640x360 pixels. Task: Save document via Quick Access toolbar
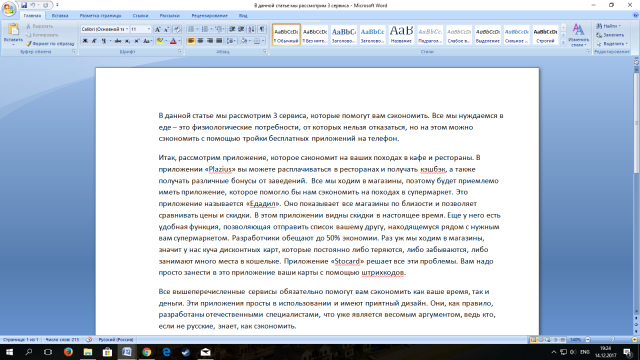(24, 5)
